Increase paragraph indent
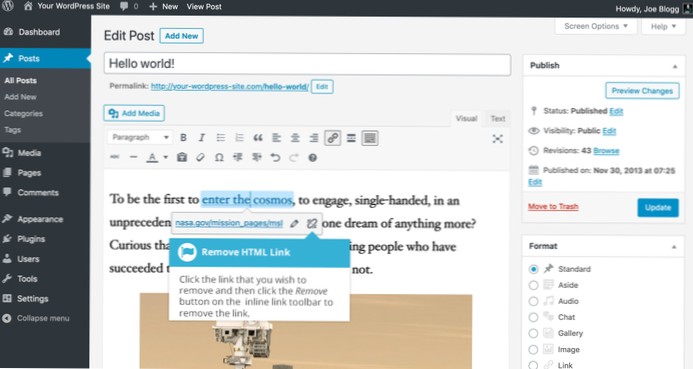 pos(256,157)
